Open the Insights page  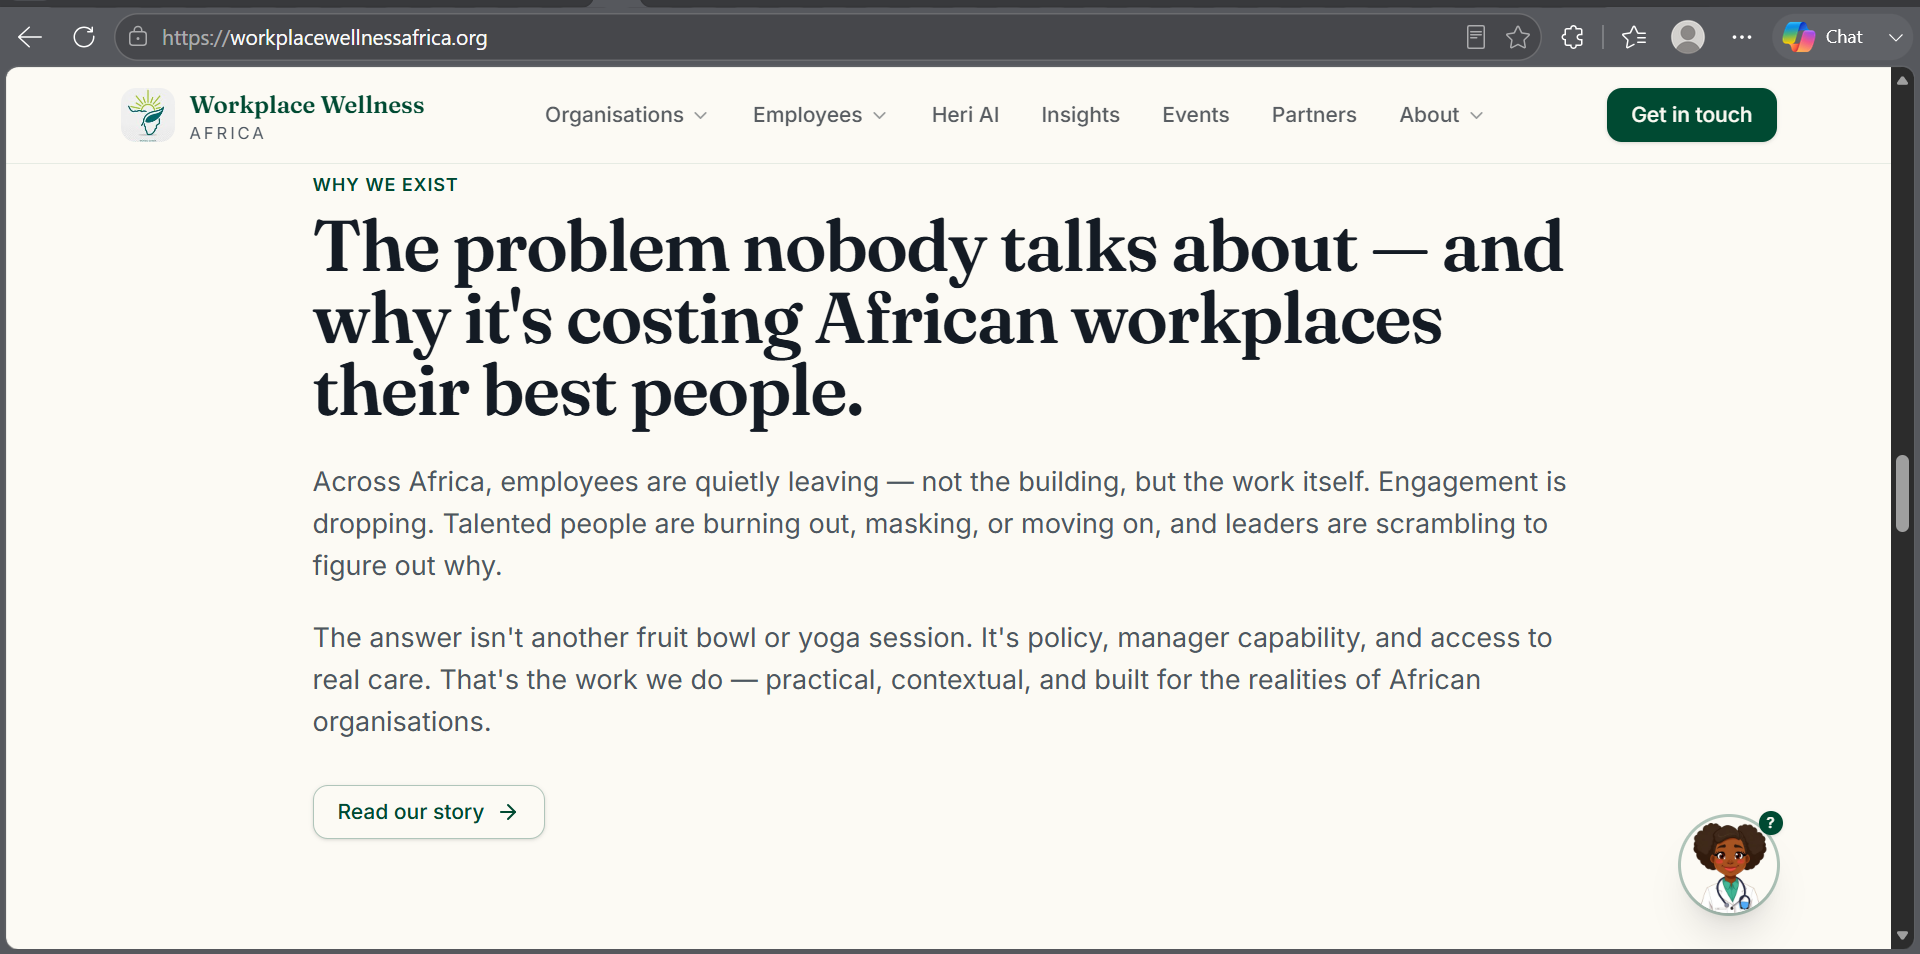1080,115
